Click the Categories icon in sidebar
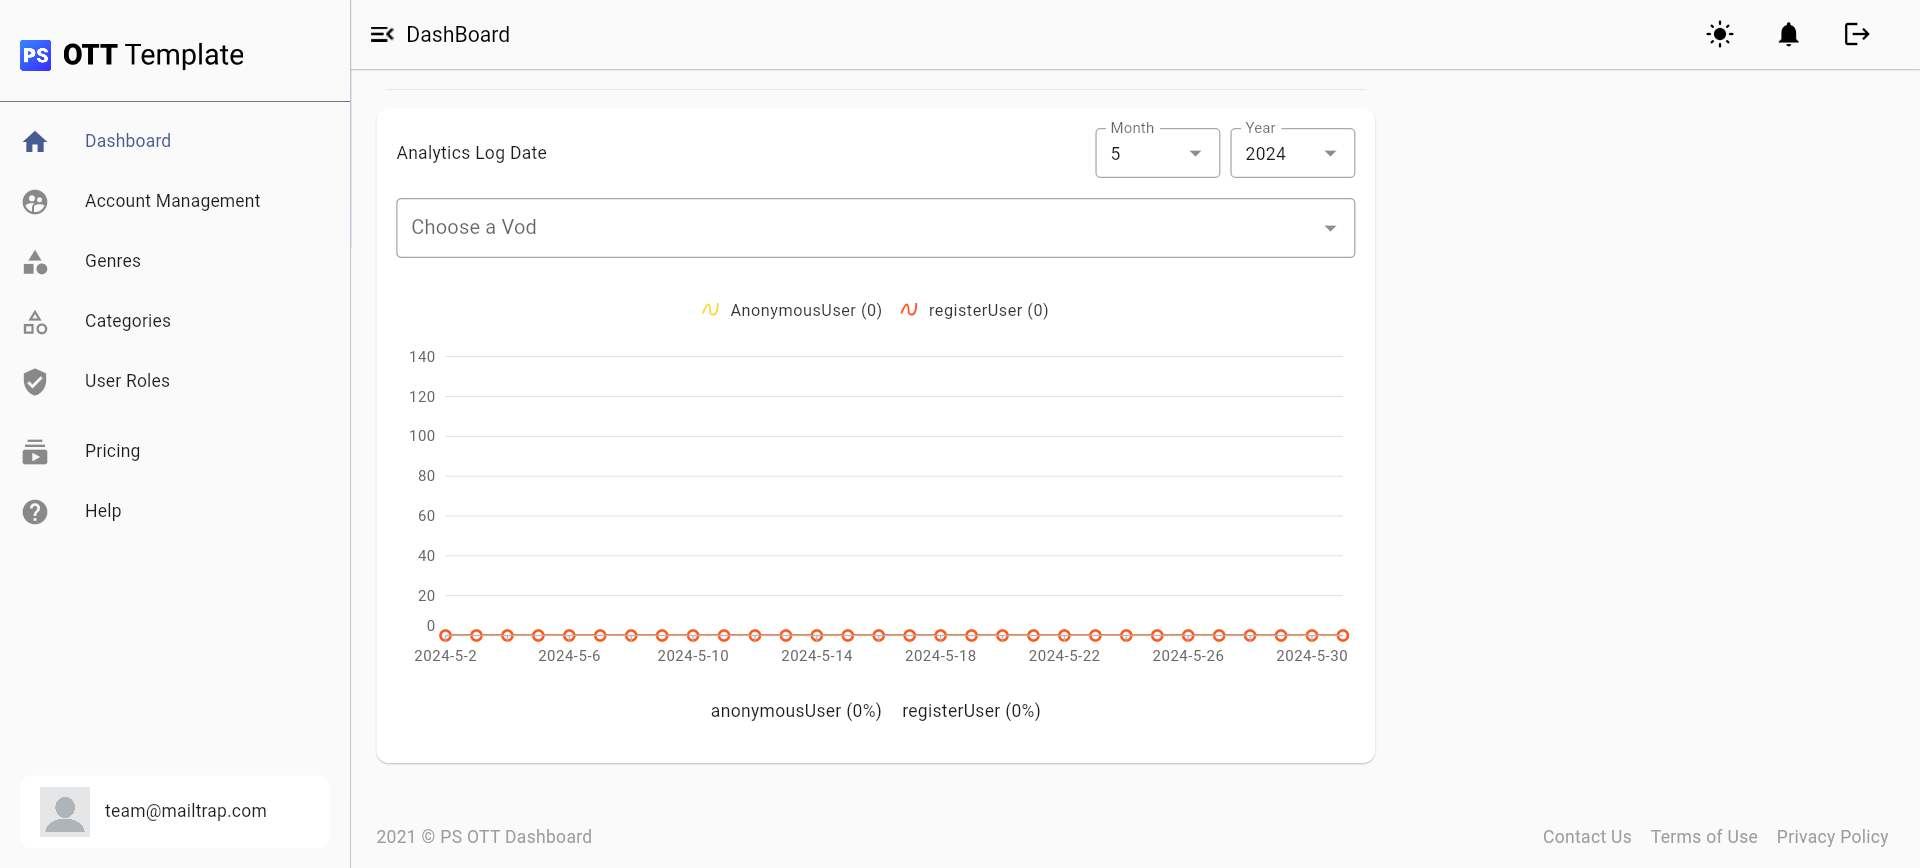Image resolution: width=1920 pixels, height=868 pixels. coord(35,322)
